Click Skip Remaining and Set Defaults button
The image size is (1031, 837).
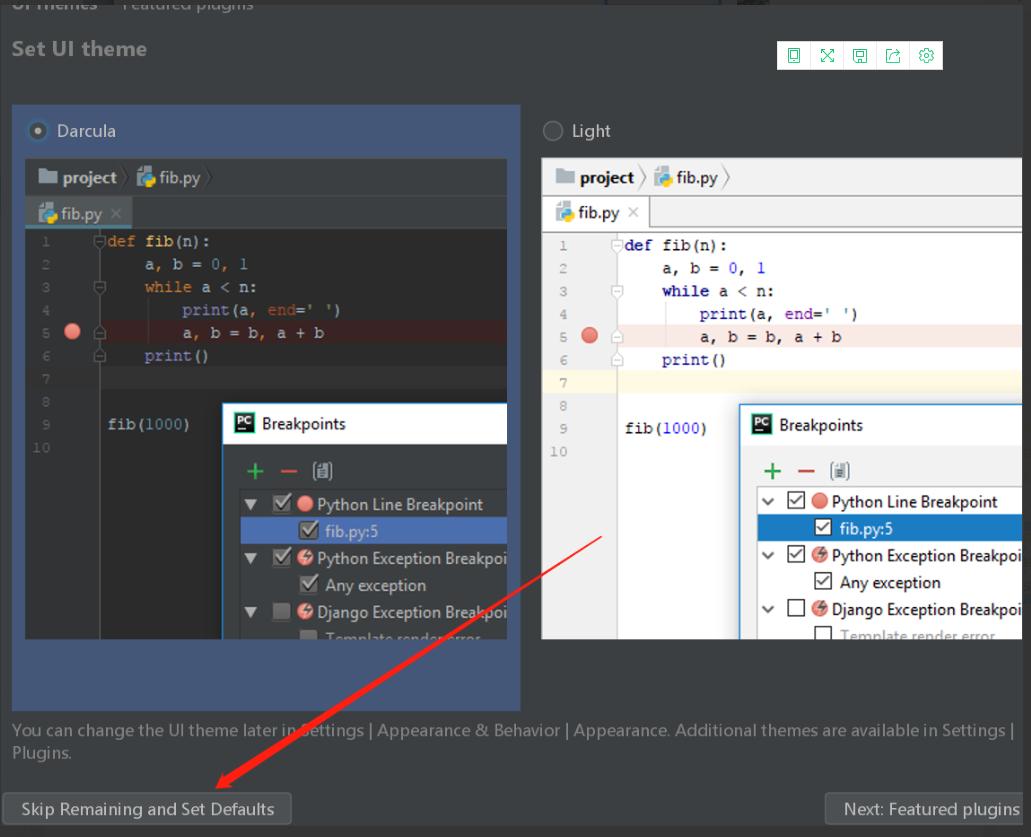click(147, 809)
